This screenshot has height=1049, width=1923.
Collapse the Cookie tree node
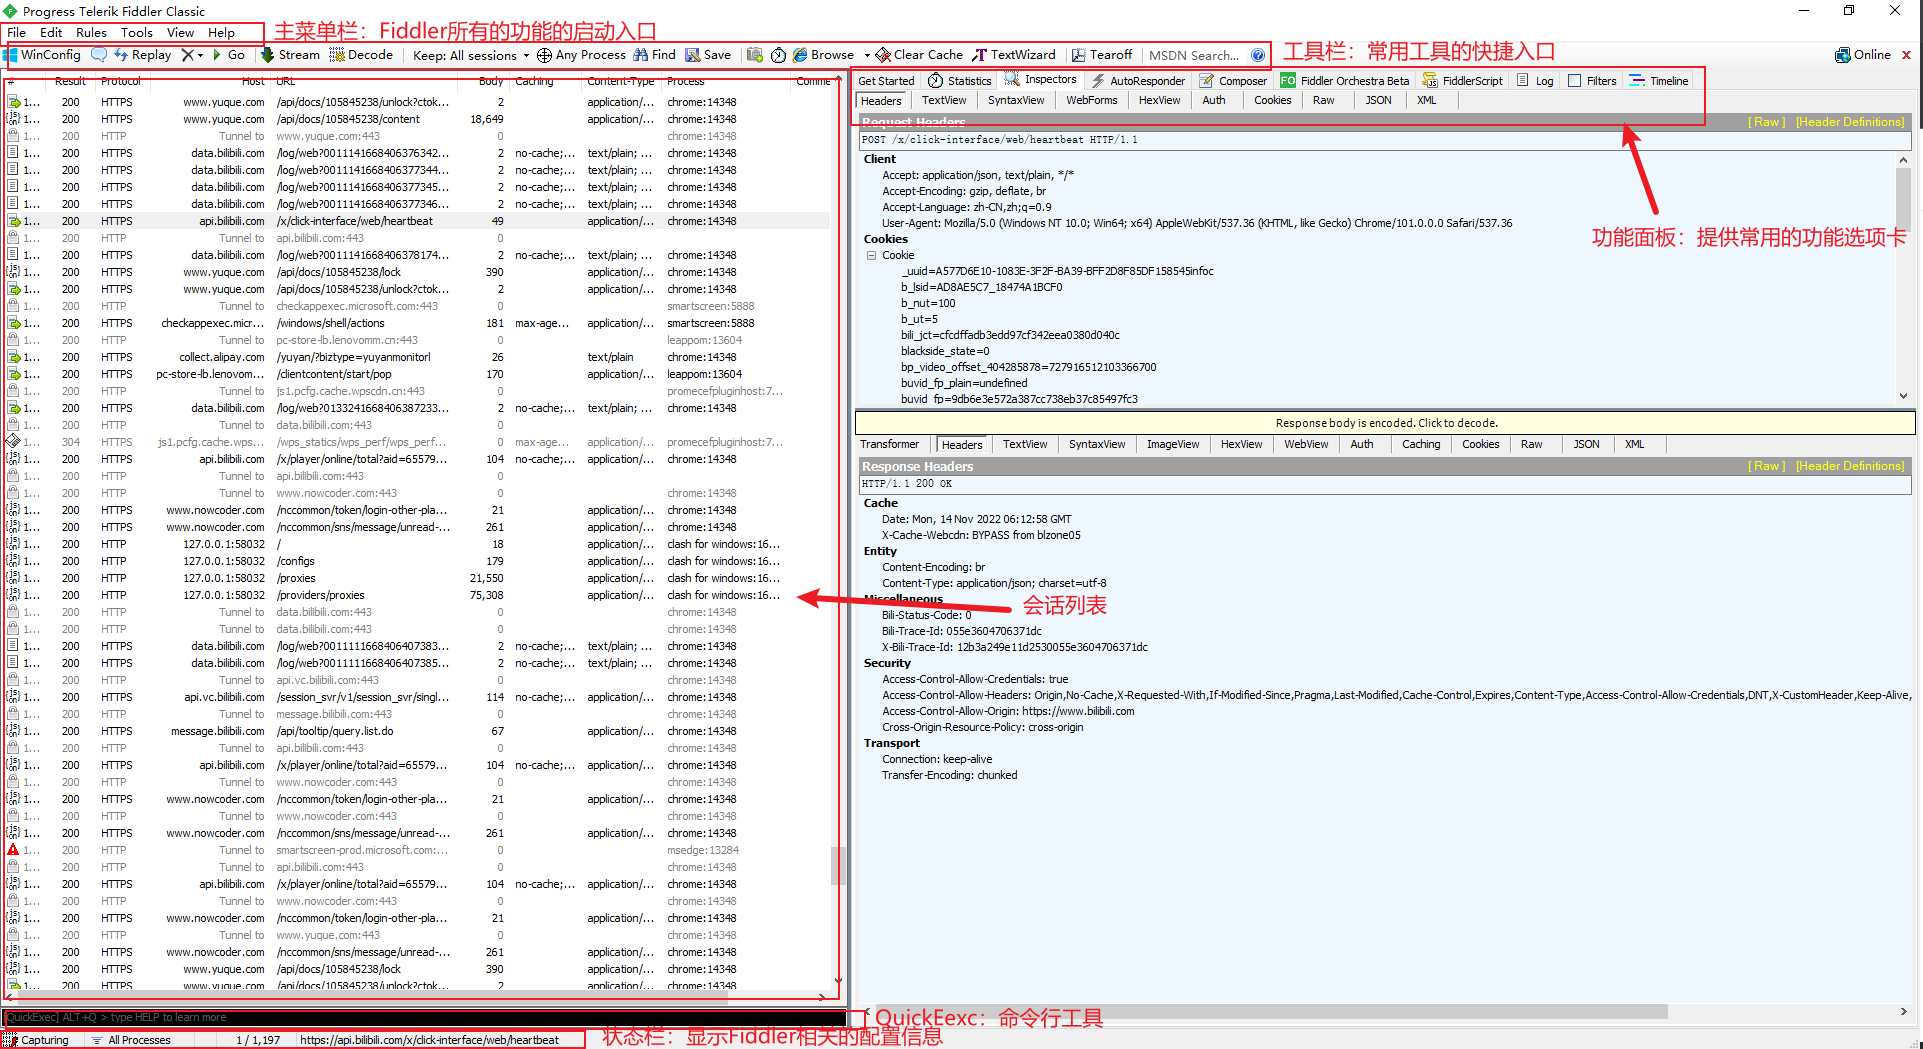click(871, 255)
